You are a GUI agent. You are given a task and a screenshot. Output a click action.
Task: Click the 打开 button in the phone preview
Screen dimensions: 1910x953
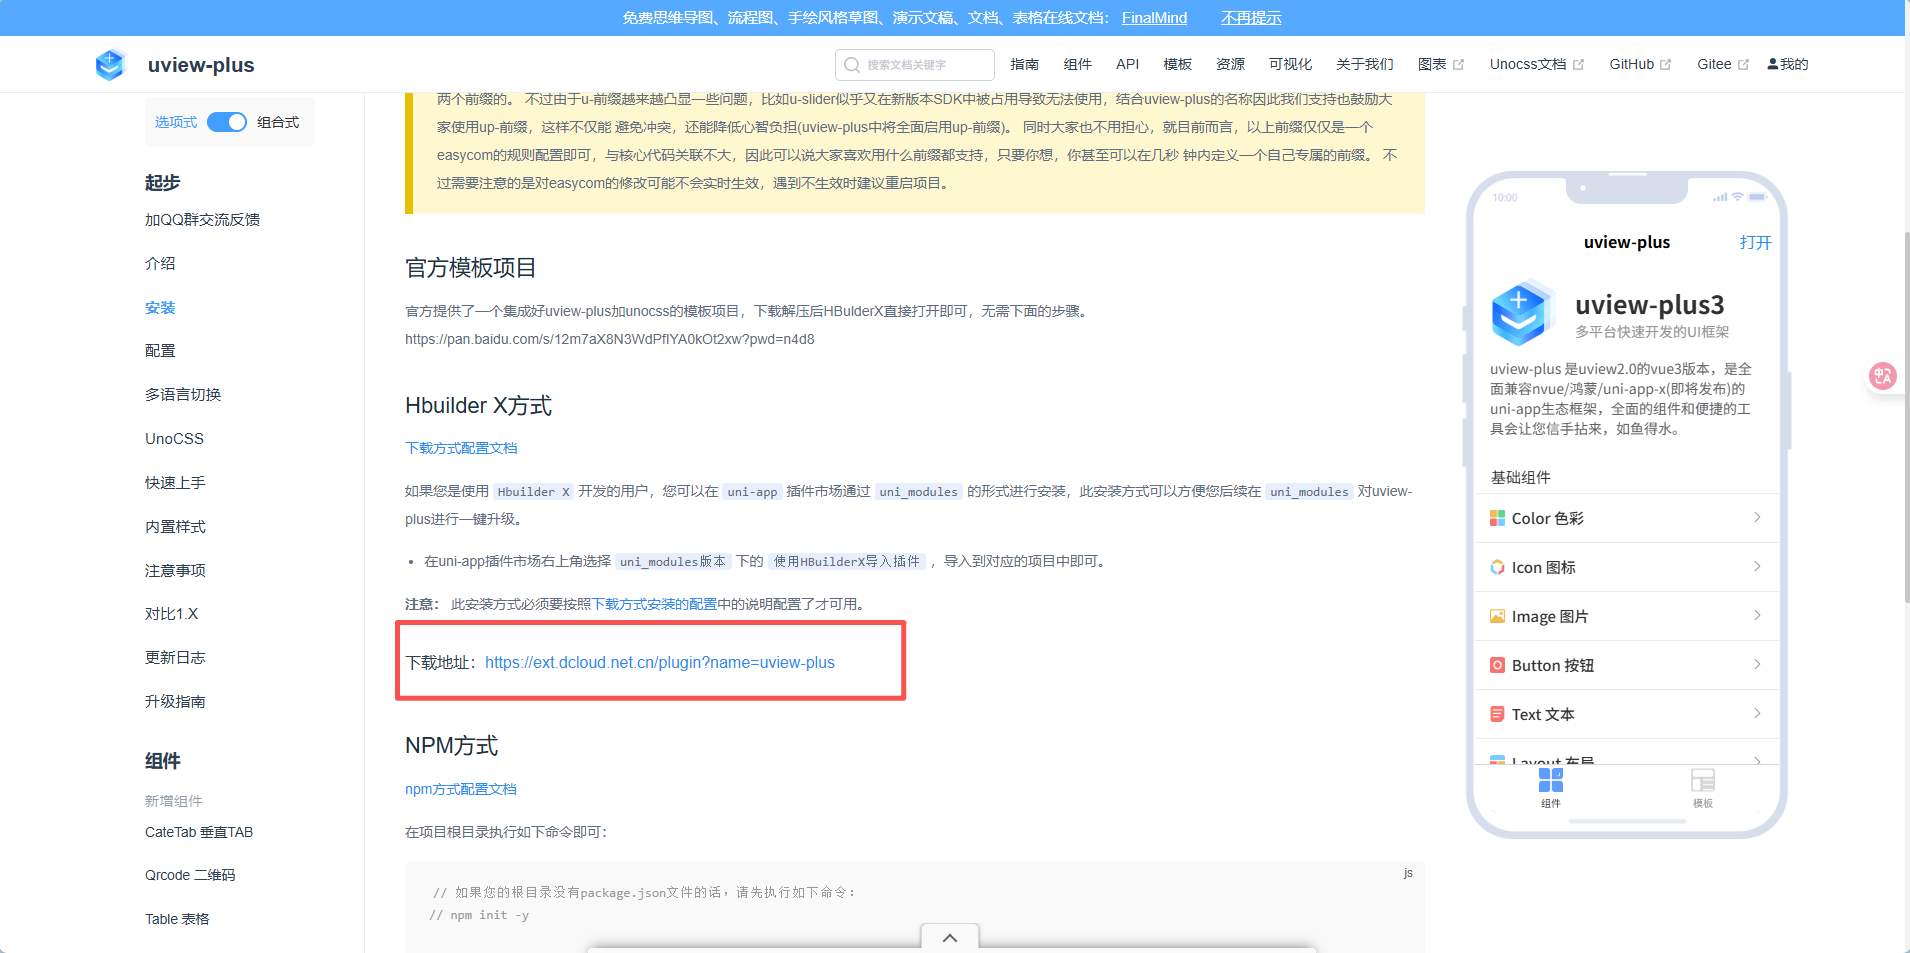(x=1757, y=242)
